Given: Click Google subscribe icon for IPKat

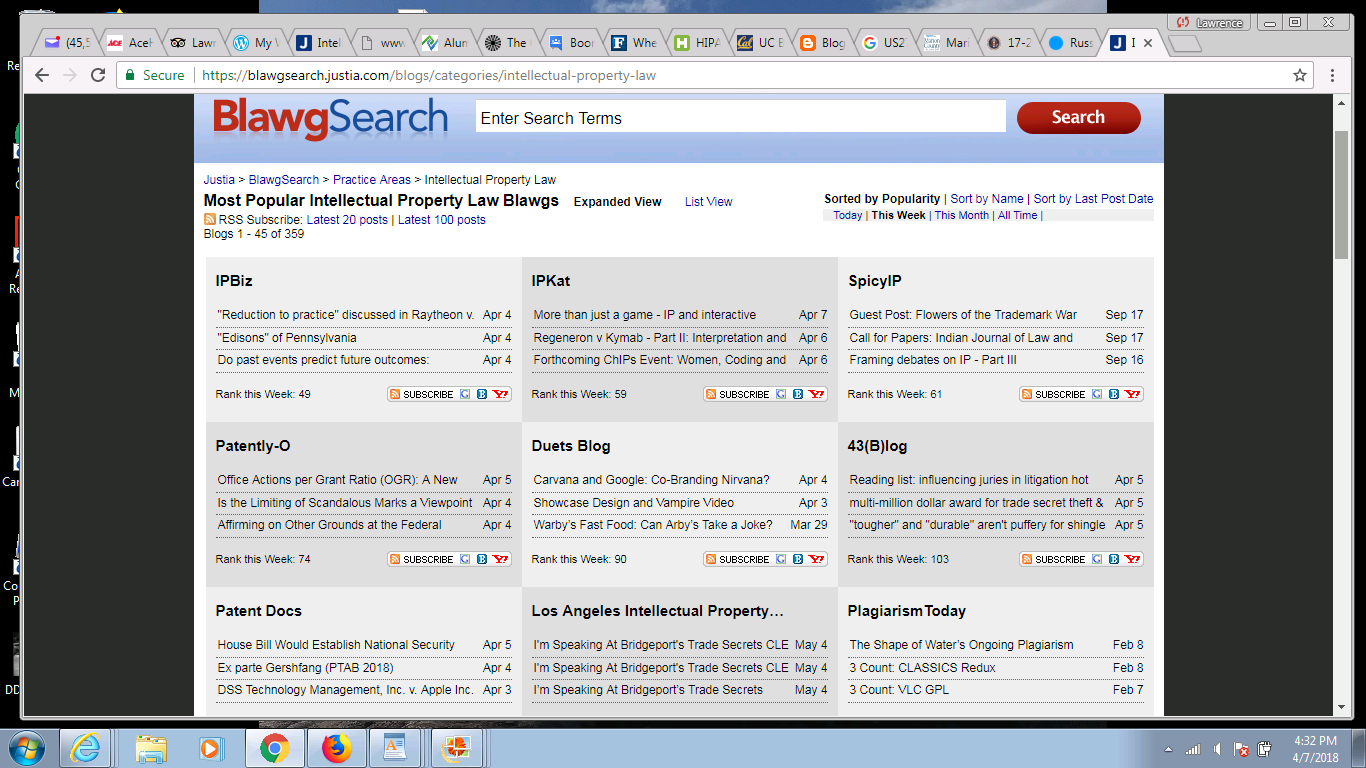Looking at the screenshot, I should click(781, 394).
